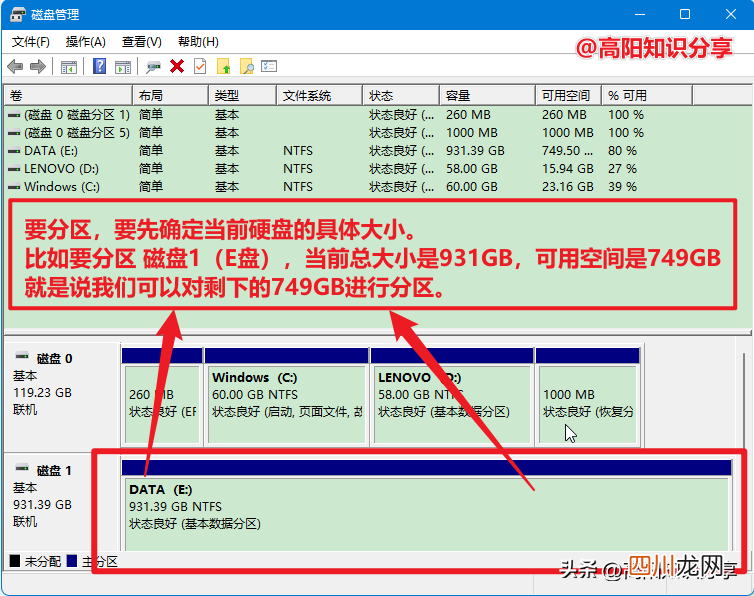Select the Windows (C:) 60.00 GB partition block
754x596 pixels.
point(287,397)
